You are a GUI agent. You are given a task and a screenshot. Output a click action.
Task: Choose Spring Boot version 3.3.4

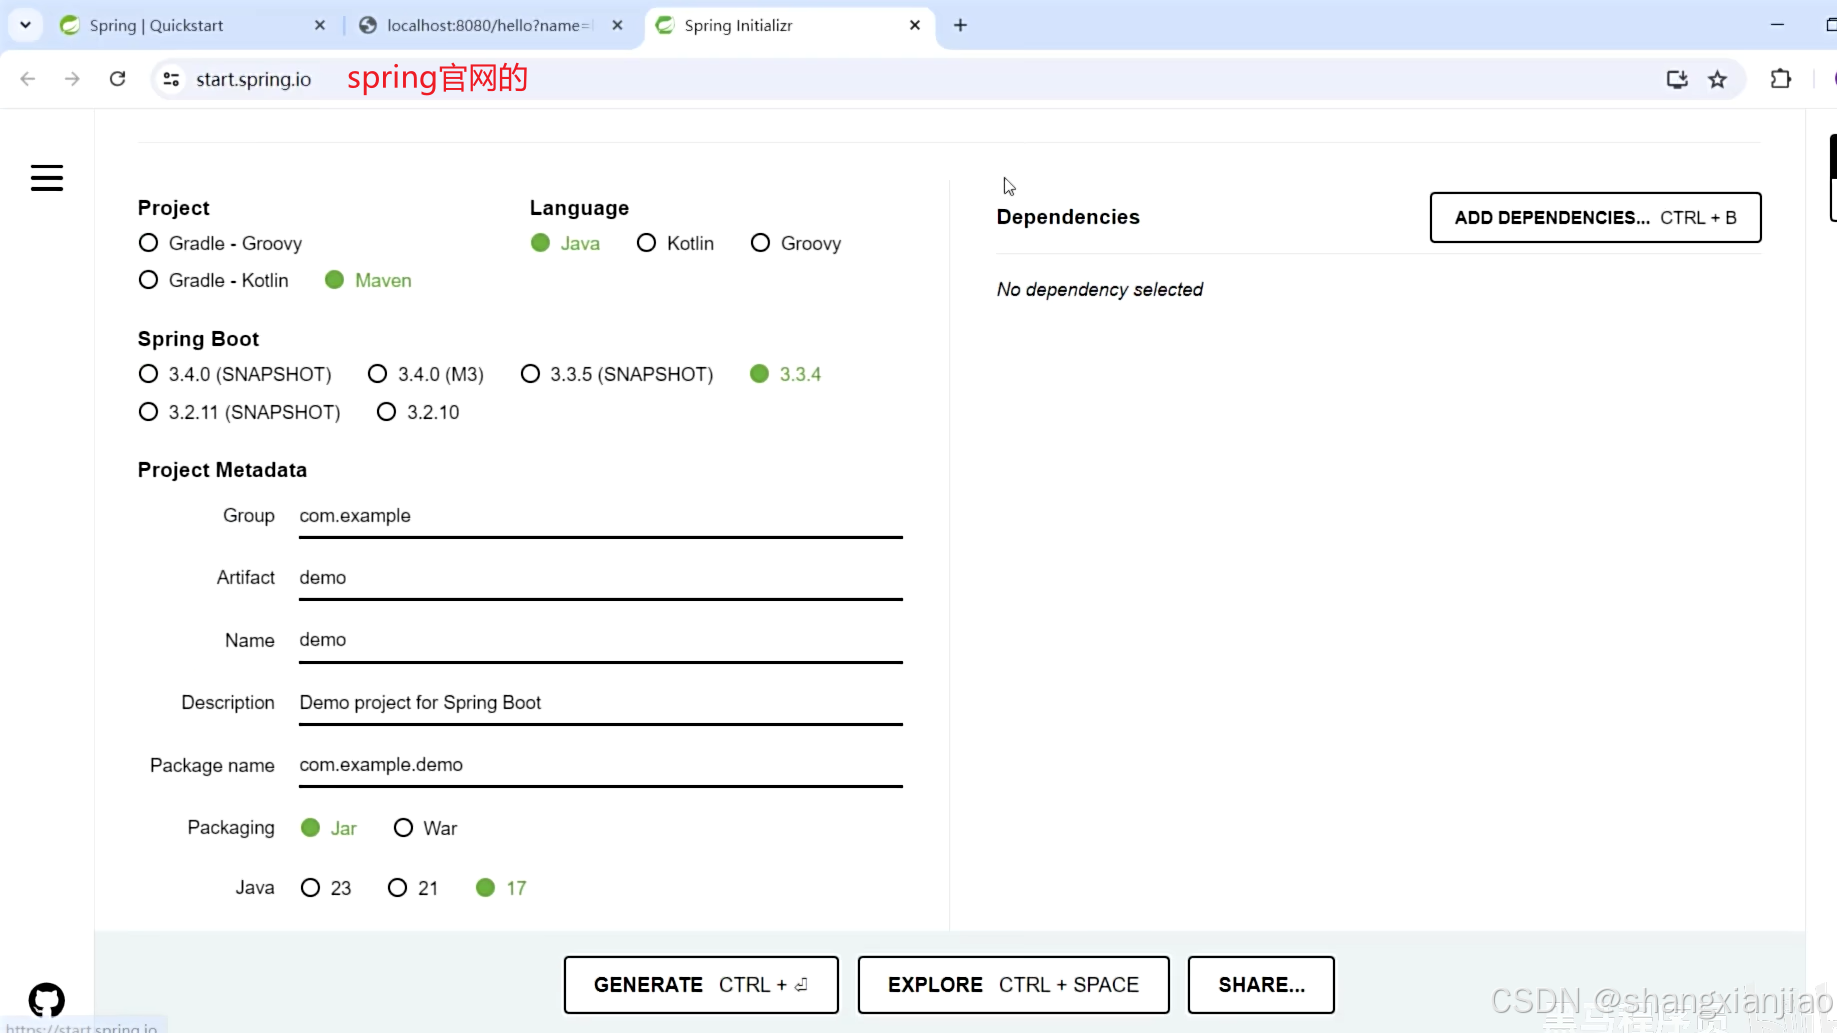(x=785, y=374)
